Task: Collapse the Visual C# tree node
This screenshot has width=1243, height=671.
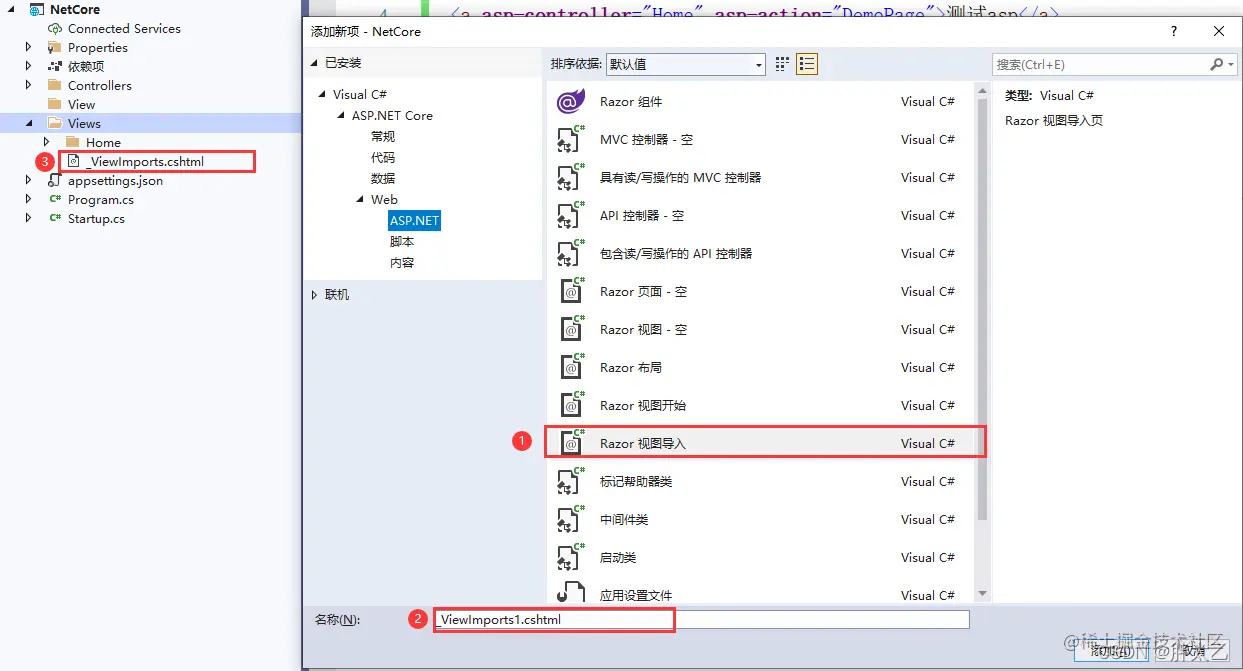Action: [322, 95]
